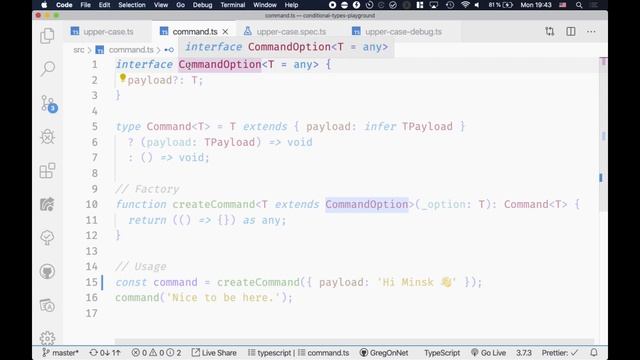Click CommandOption on line 1
This screenshot has height=360, width=640.
(220, 64)
